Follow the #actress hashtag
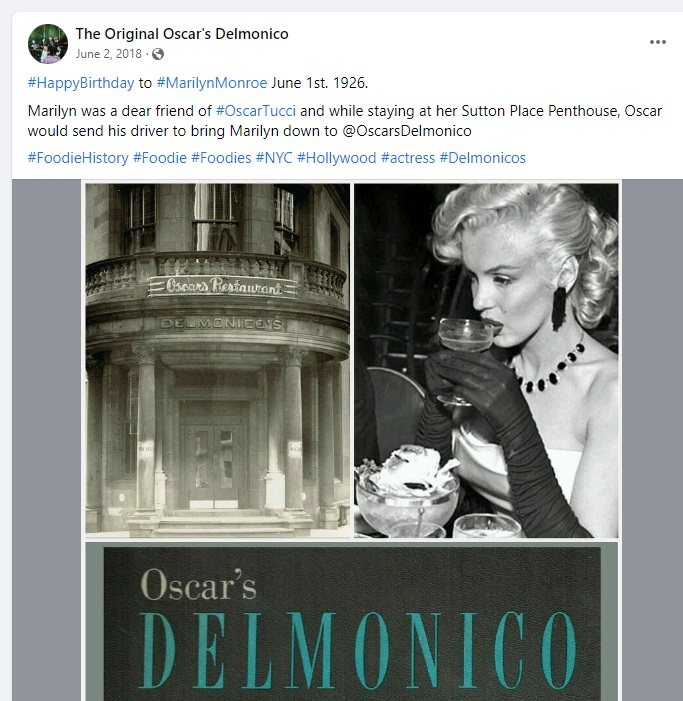This screenshot has width=683, height=701. (x=408, y=158)
